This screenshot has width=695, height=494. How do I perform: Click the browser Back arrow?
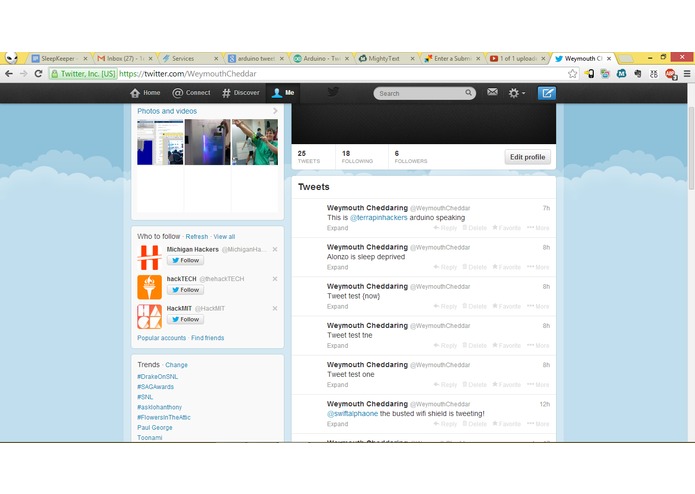9,74
